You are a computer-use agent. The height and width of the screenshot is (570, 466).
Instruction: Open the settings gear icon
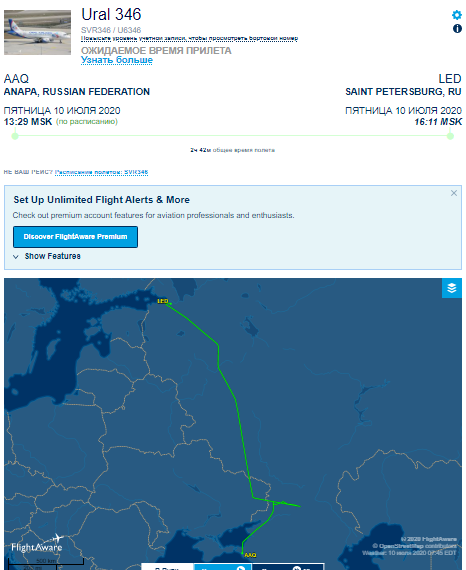coord(457,15)
